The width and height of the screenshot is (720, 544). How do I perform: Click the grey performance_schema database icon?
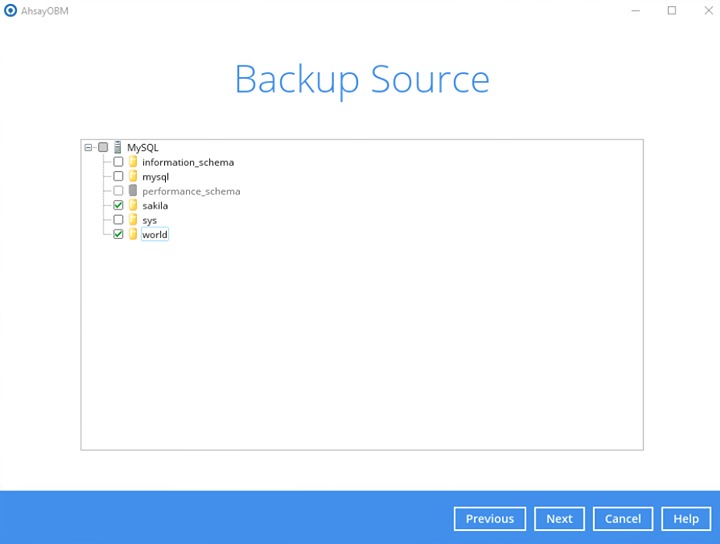[133, 191]
